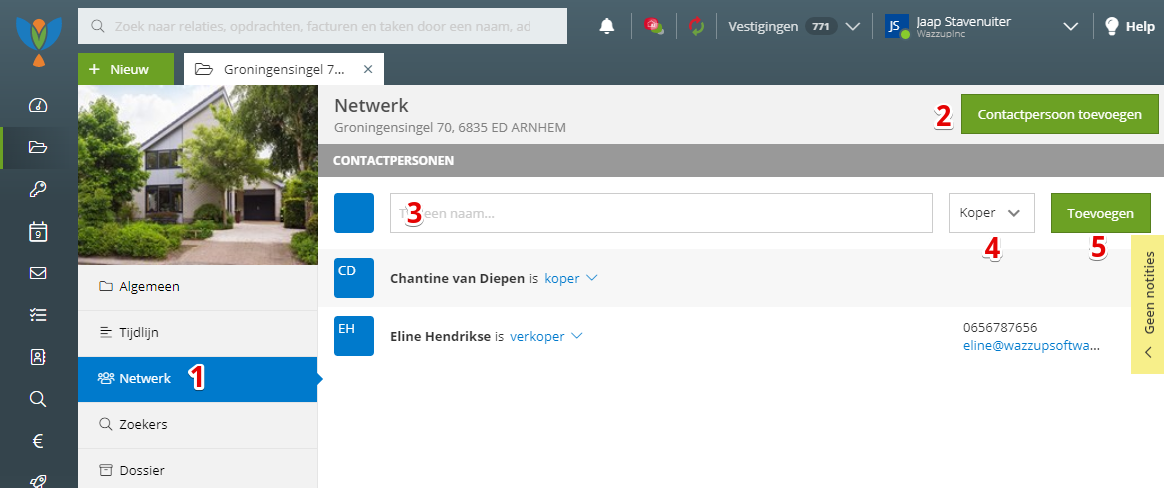
Task: Focus the Typ een naam input field
Action: [661, 213]
